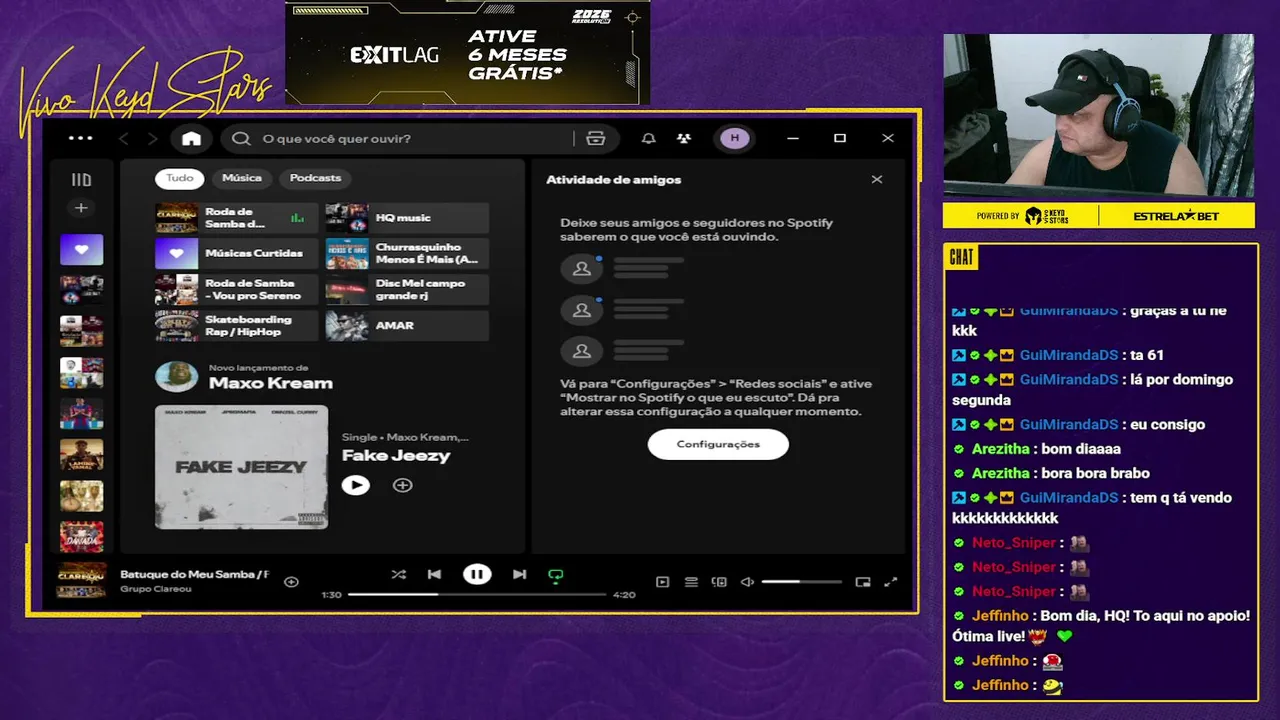
Task: Select the 'Tudo' filter chip
Action: pyautogui.click(x=179, y=178)
